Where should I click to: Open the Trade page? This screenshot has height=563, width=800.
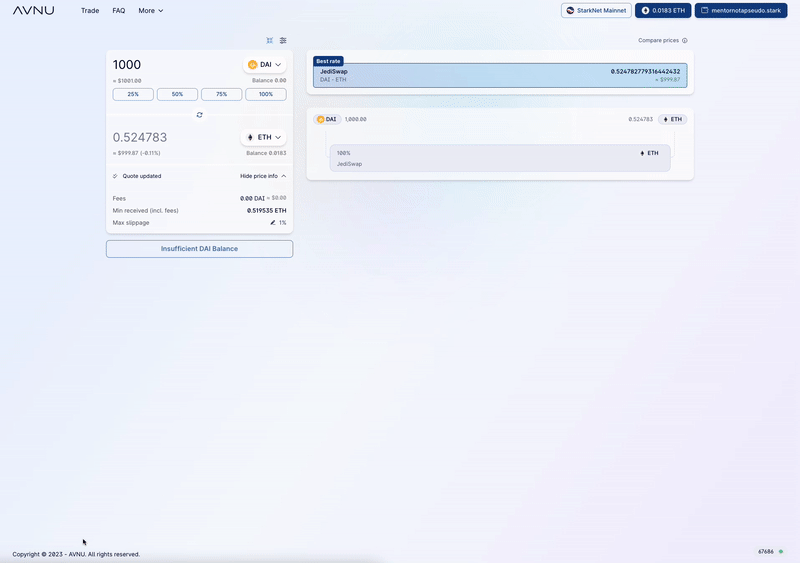(x=90, y=10)
